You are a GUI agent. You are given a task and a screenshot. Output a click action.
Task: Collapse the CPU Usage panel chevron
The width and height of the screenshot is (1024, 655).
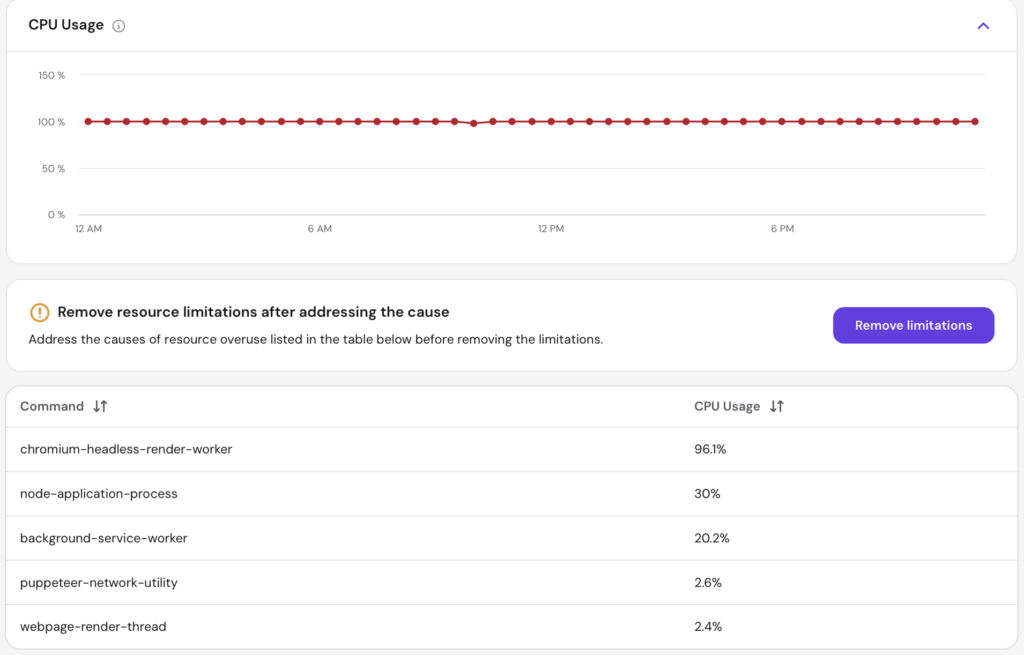(x=983, y=25)
